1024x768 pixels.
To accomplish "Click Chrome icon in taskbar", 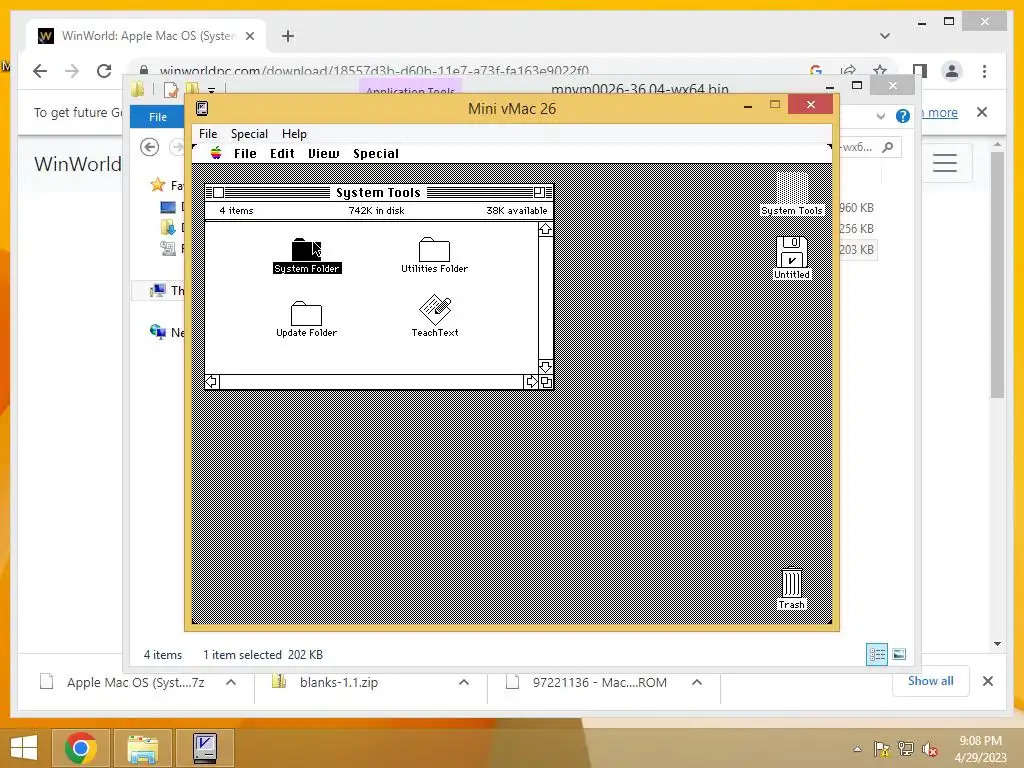I will click(81, 748).
